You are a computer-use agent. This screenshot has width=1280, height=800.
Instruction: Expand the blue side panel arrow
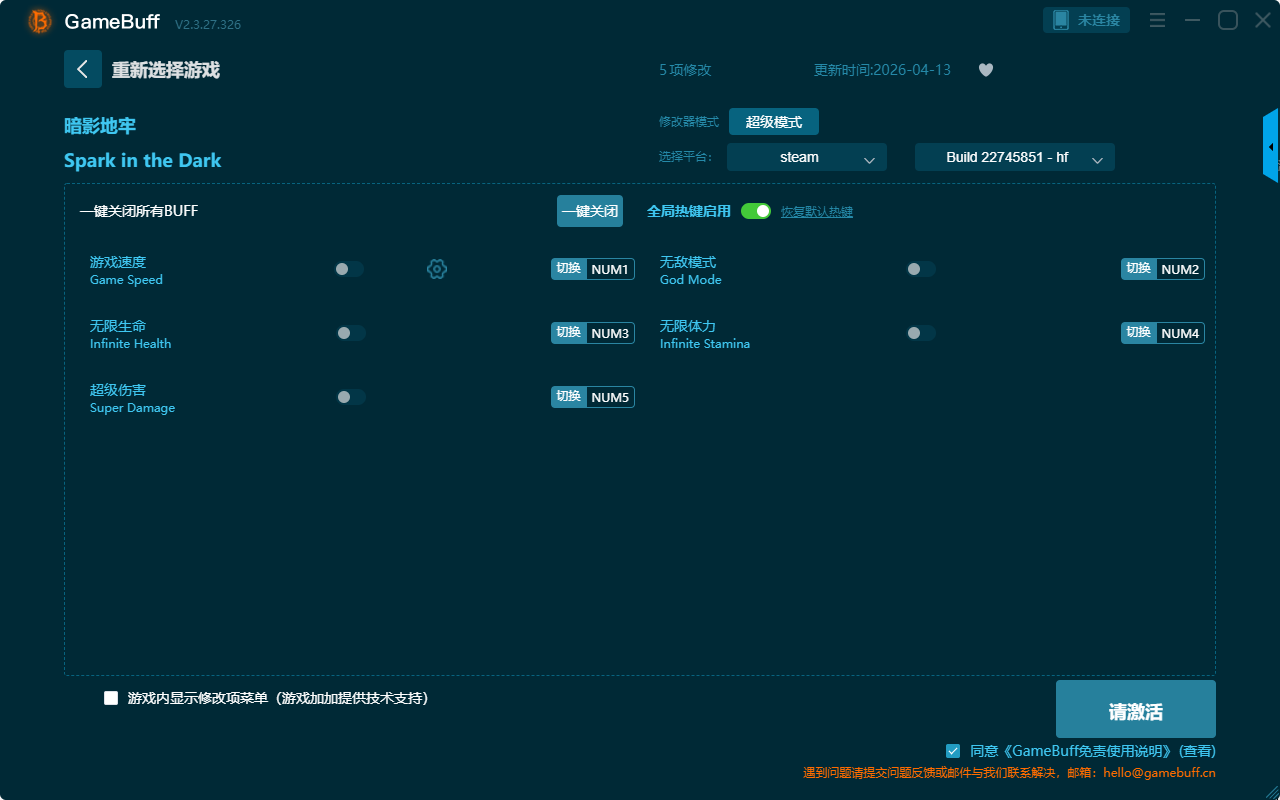coord(1270,147)
